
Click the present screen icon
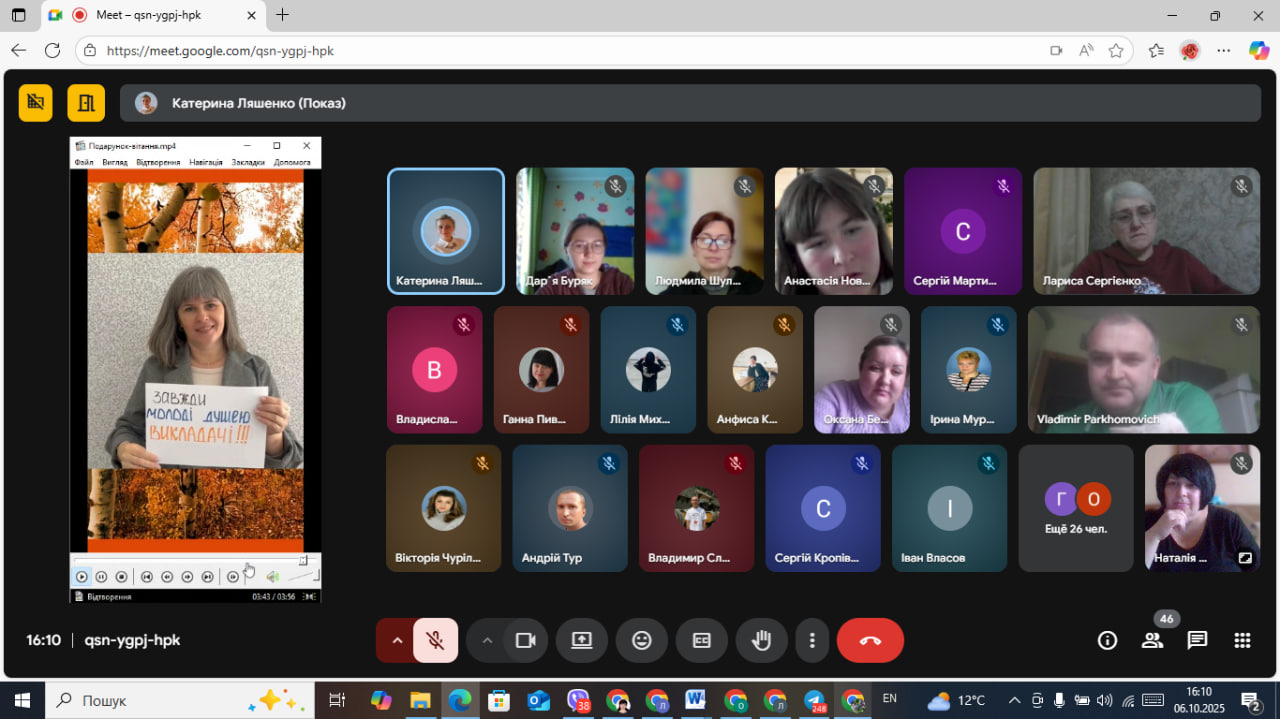click(581, 641)
